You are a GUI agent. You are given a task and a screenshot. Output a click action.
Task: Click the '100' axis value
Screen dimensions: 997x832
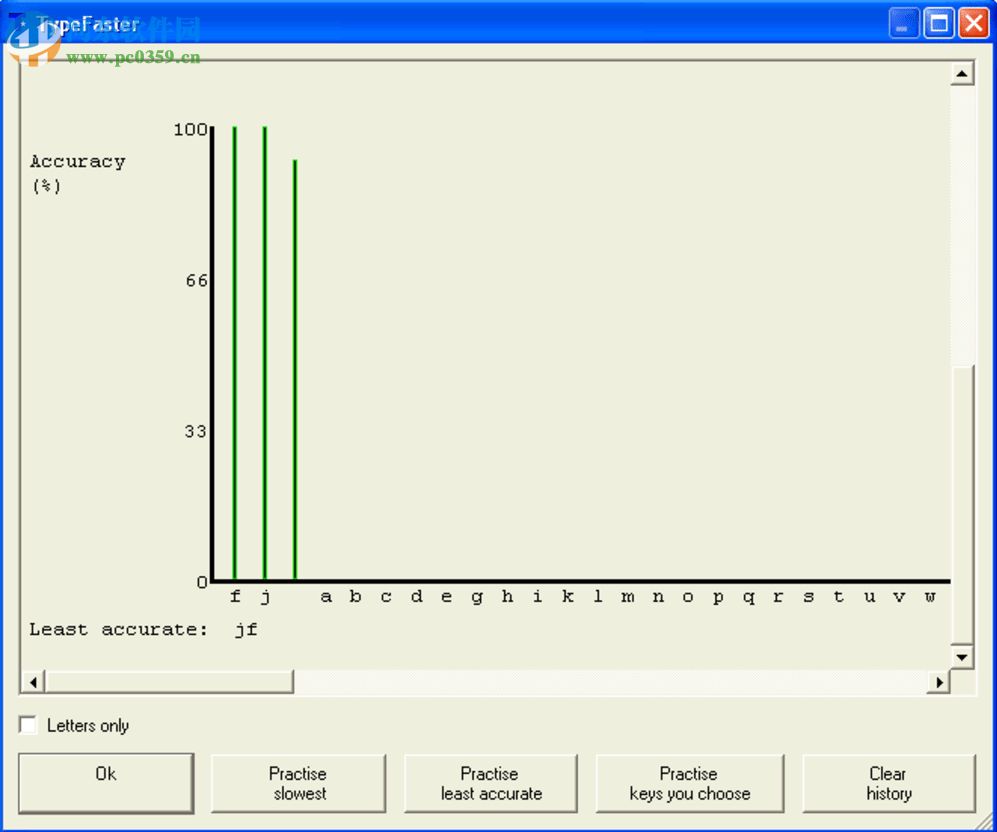coord(191,130)
